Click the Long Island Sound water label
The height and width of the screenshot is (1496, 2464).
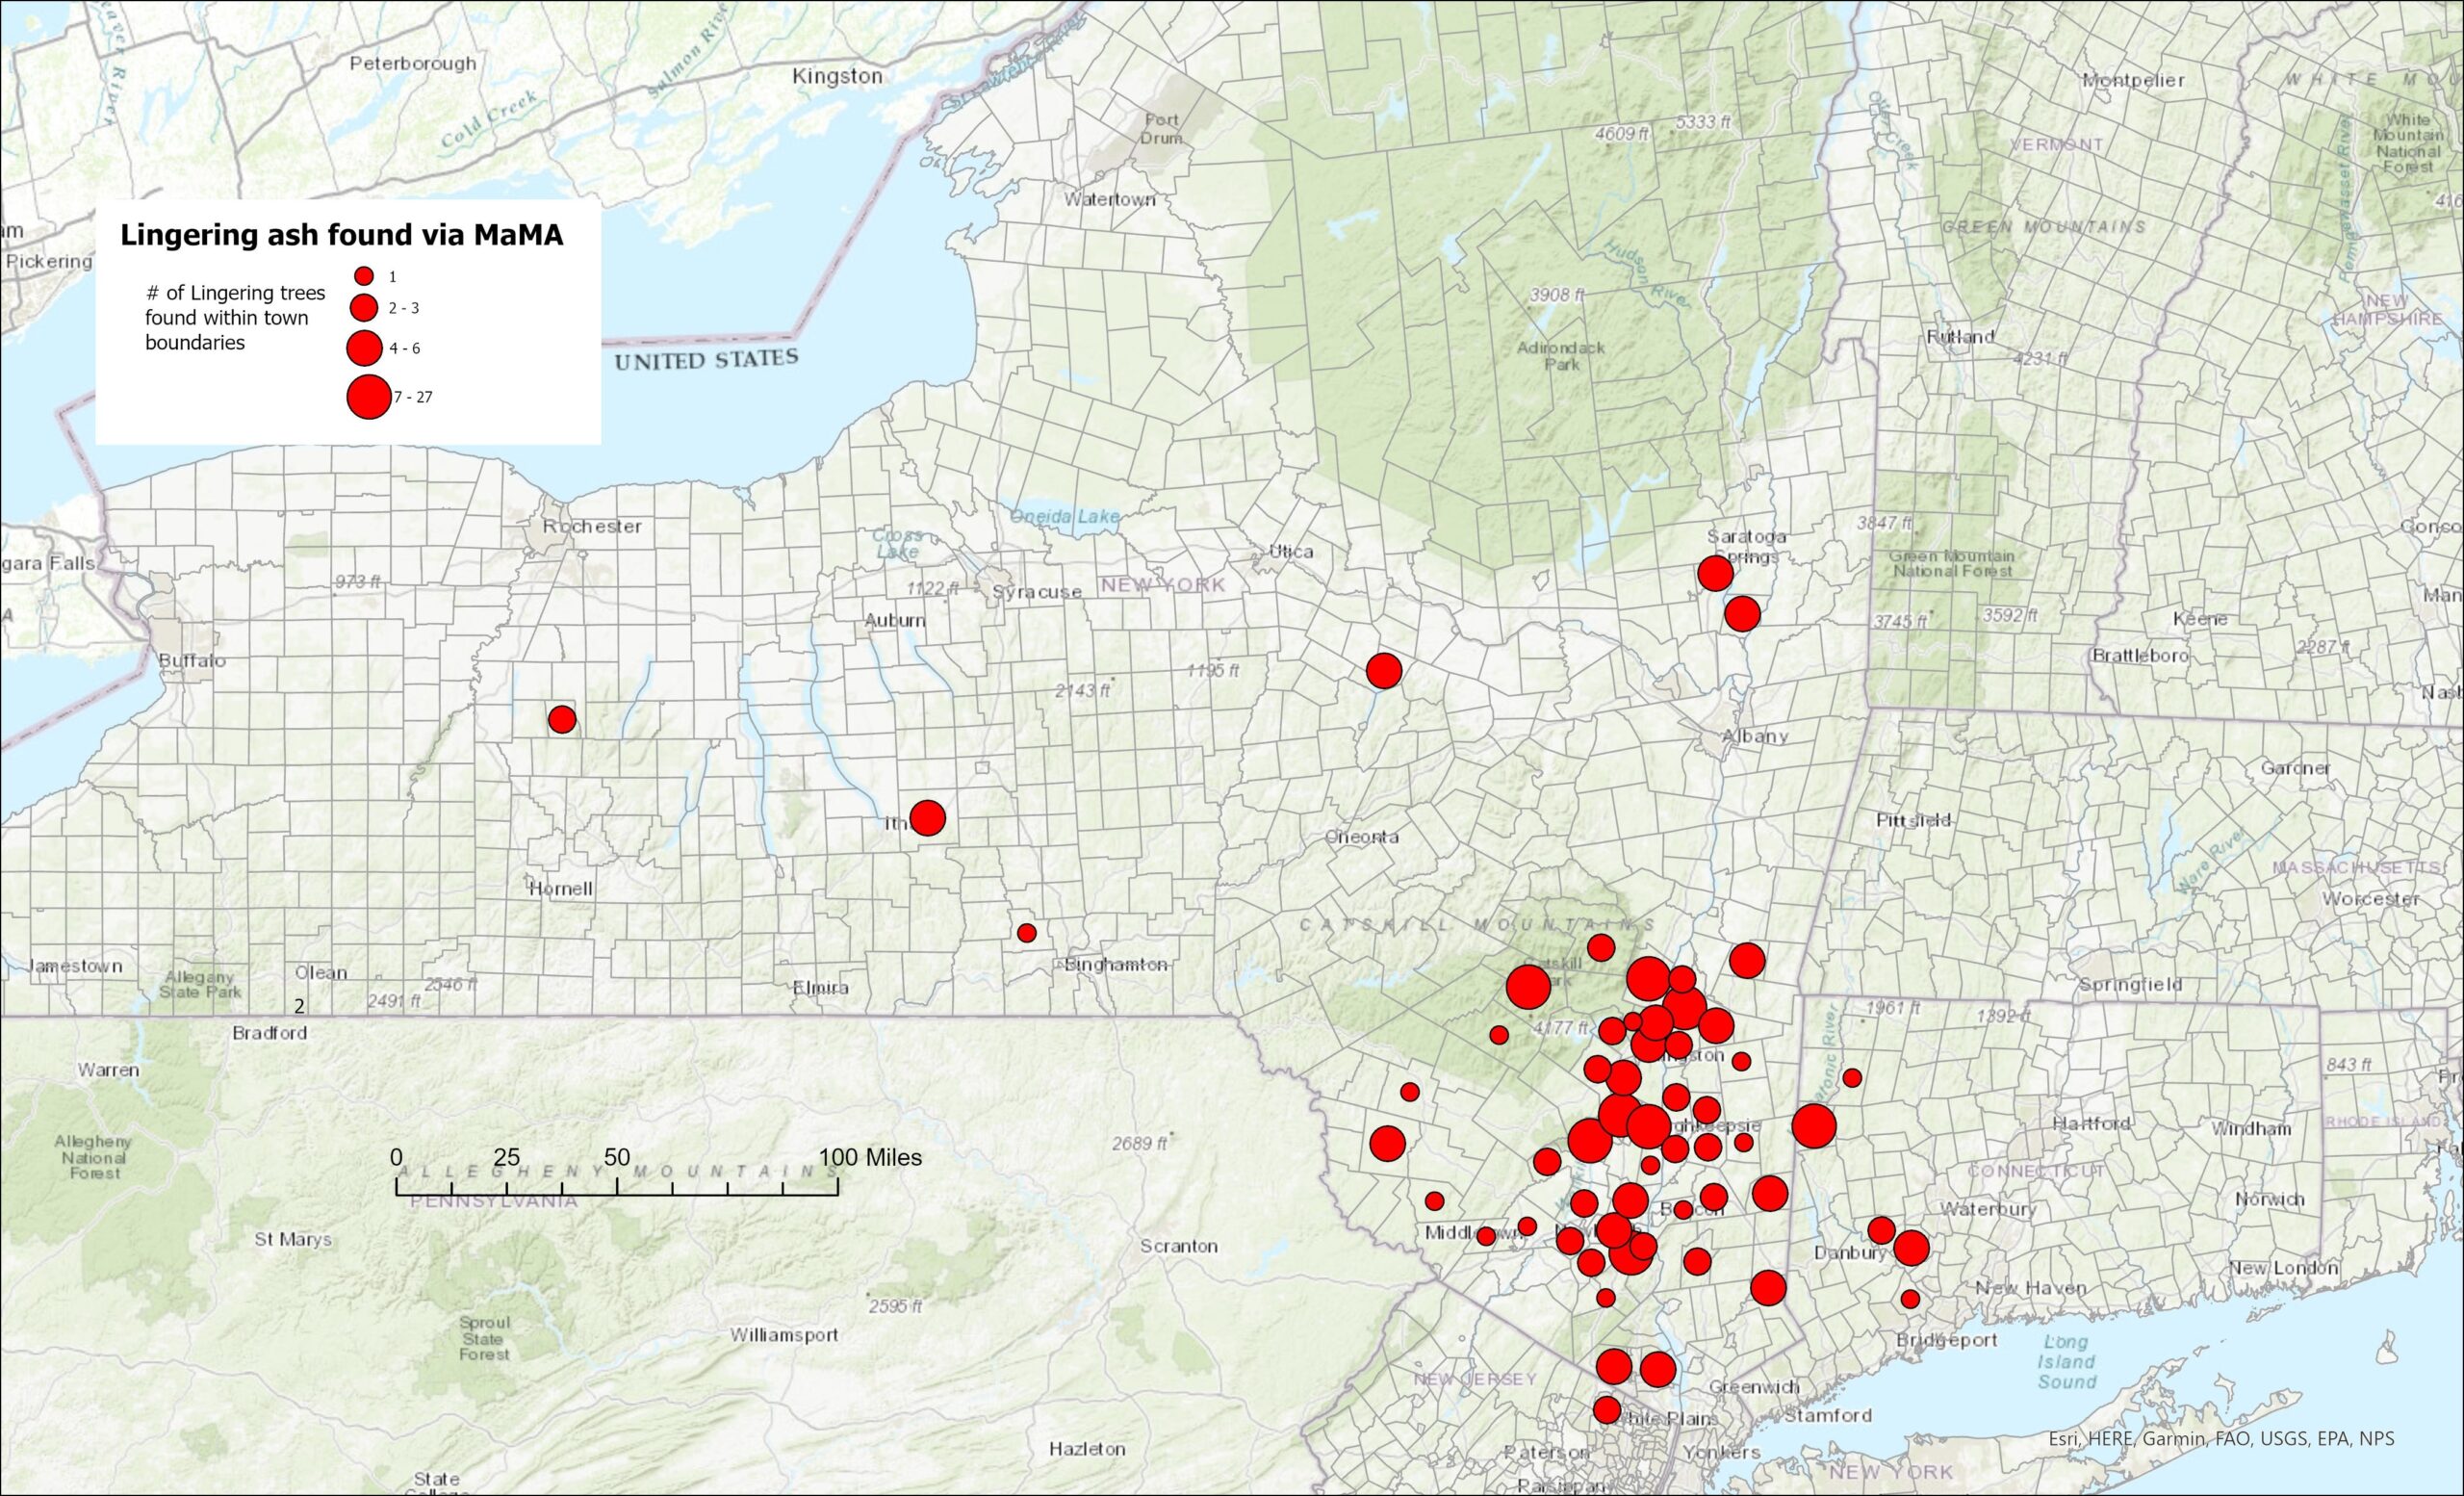point(2066,1362)
